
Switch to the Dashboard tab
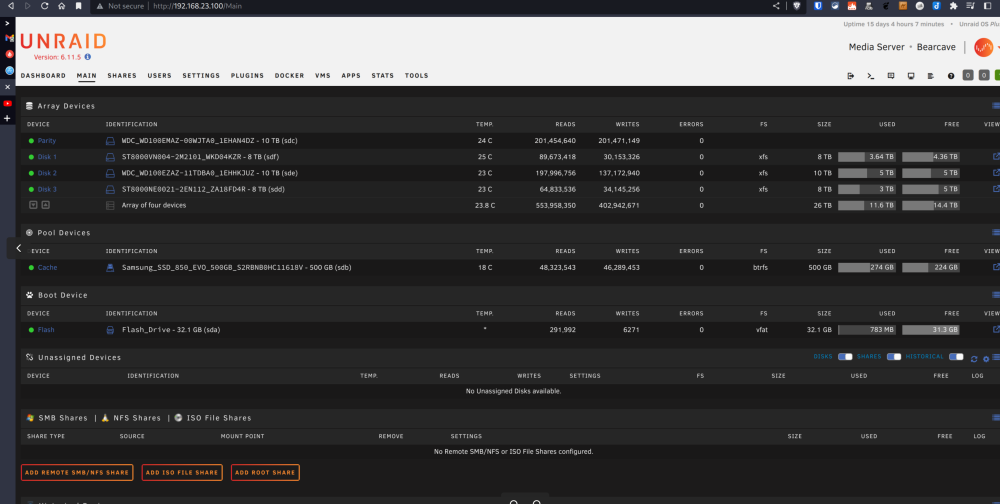tap(43, 75)
